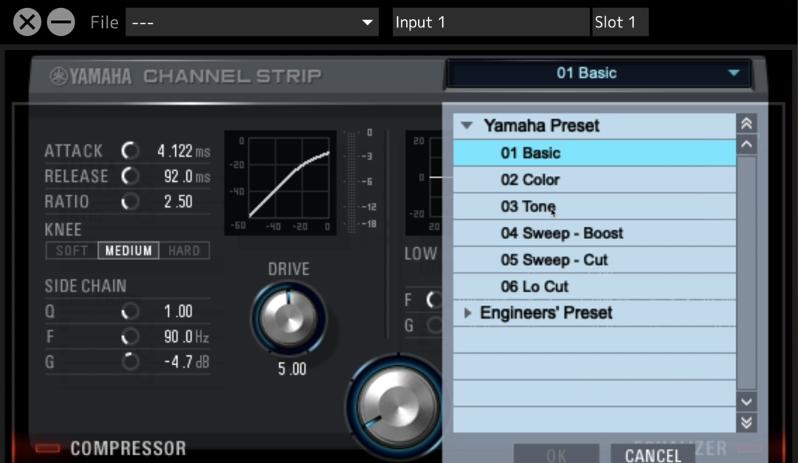The image size is (798, 463).
Task: Click the Input 1 name field
Action: click(489, 22)
